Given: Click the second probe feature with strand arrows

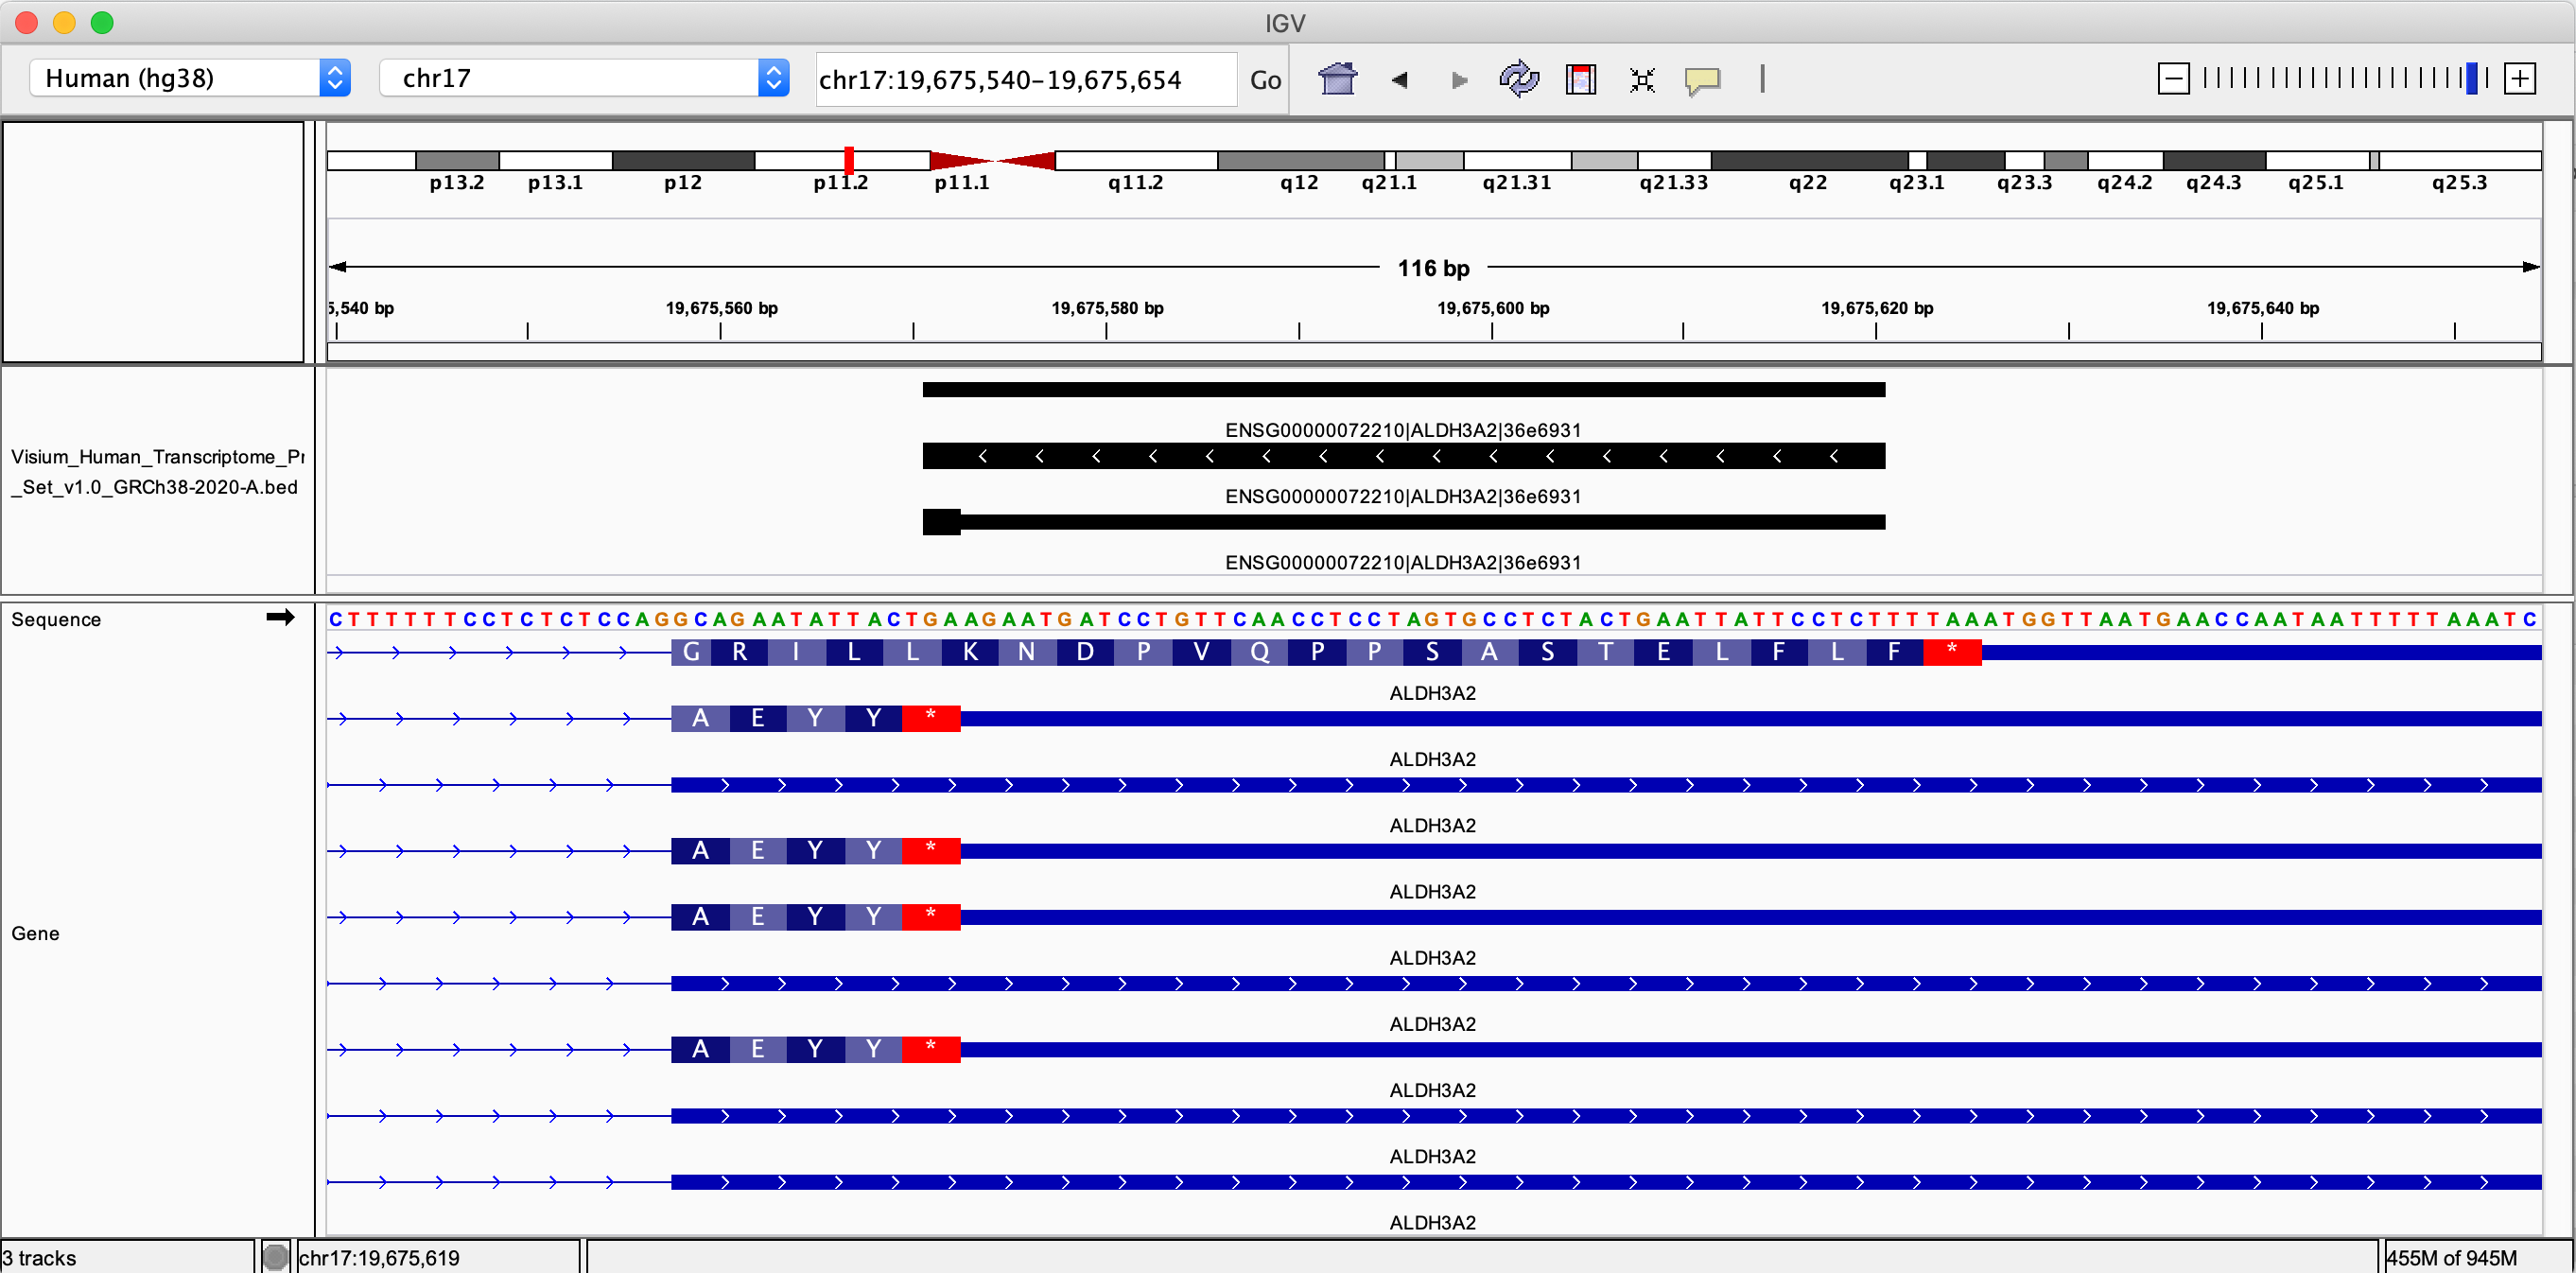Looking at the screenshot, I should pyautogui.click(x=1403, y=456).
